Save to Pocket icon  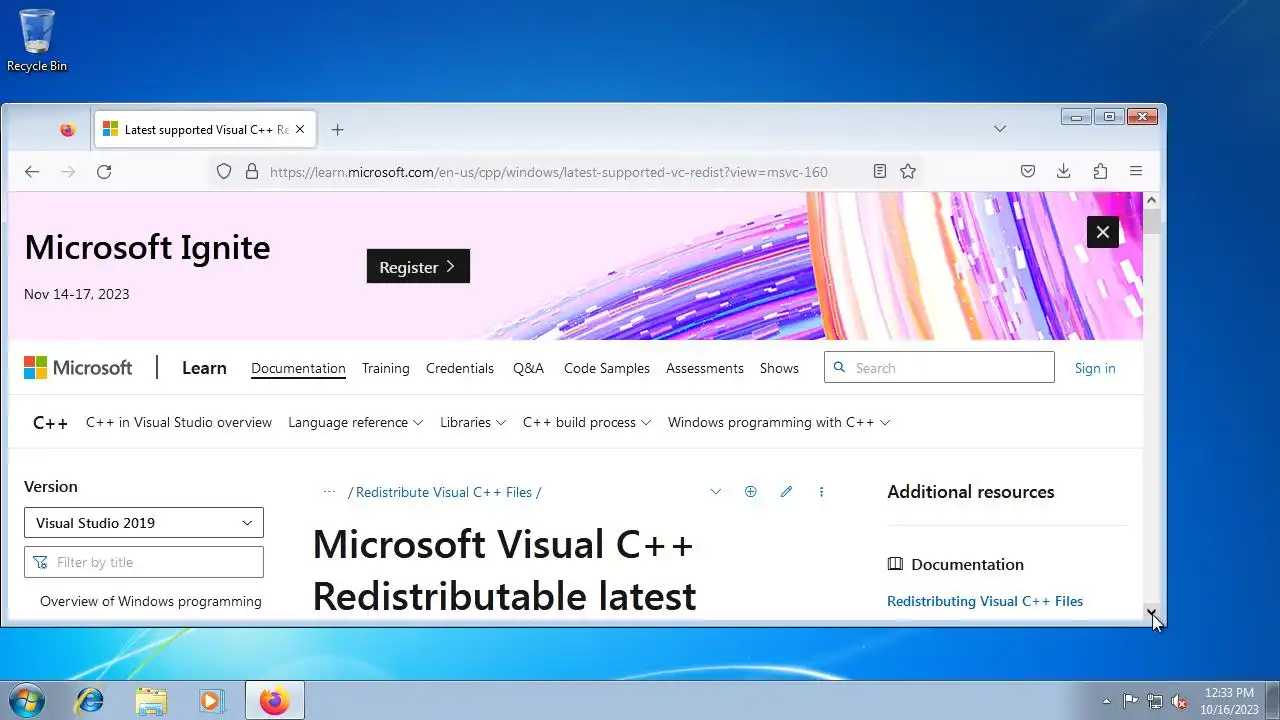(x=1028, y=172)
